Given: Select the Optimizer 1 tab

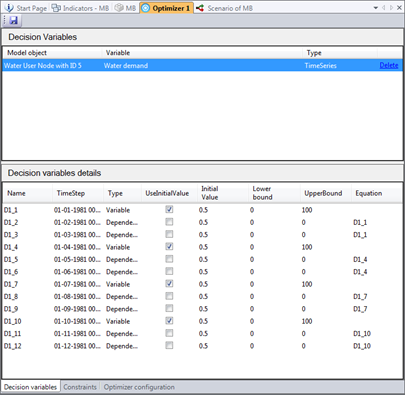Looking at the screenshot, I should point(166,8).
